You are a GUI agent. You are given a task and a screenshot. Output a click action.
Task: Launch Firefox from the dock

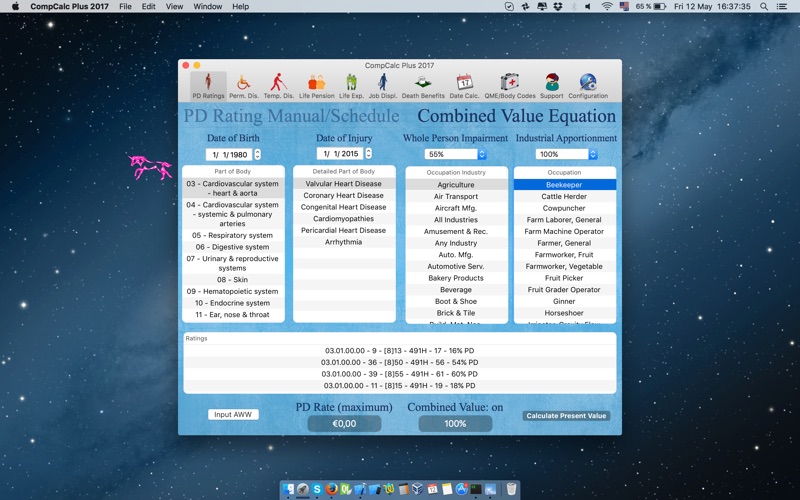point(332,489)
